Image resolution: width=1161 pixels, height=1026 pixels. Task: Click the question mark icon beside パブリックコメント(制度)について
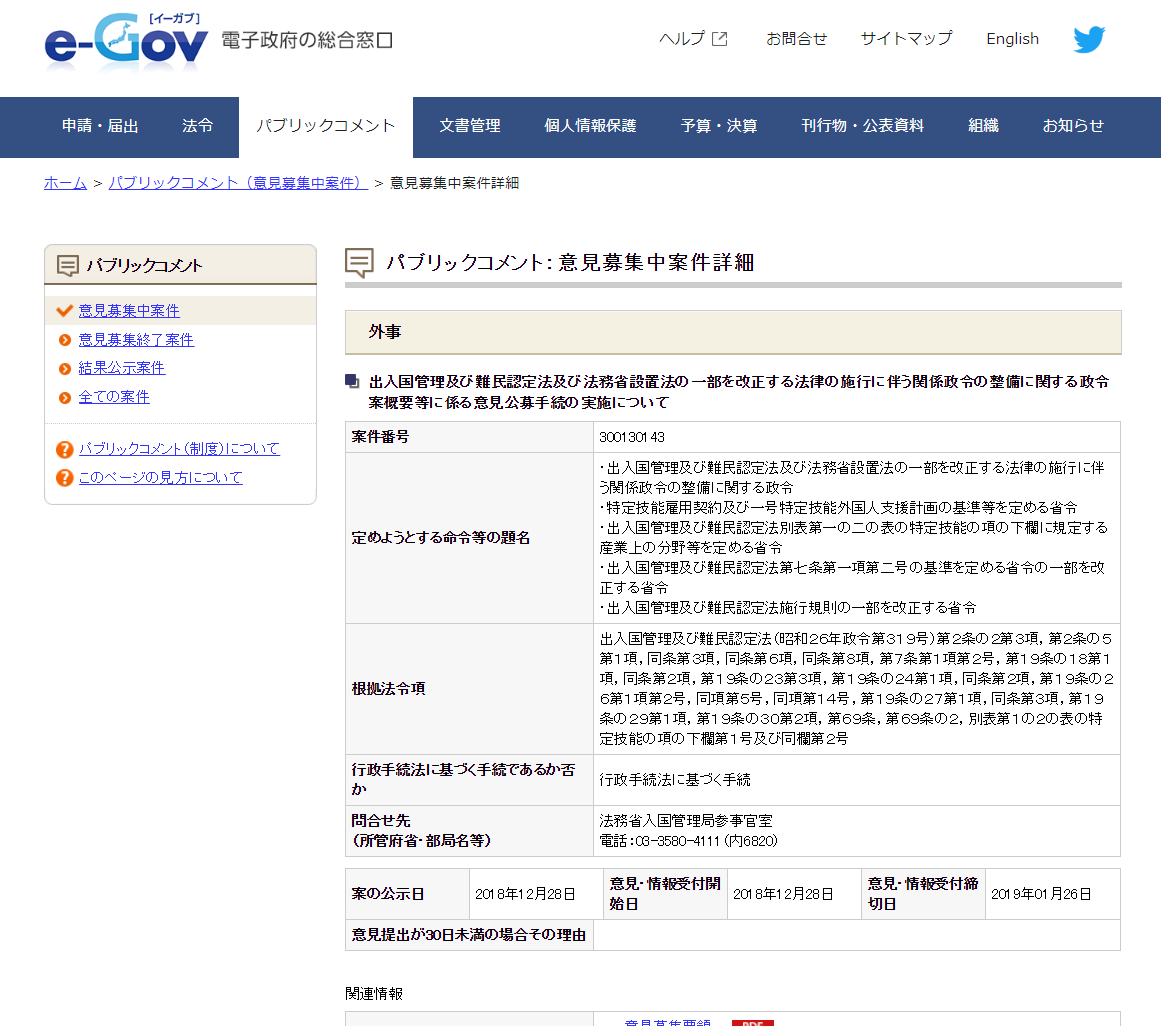tap(65, 450)
